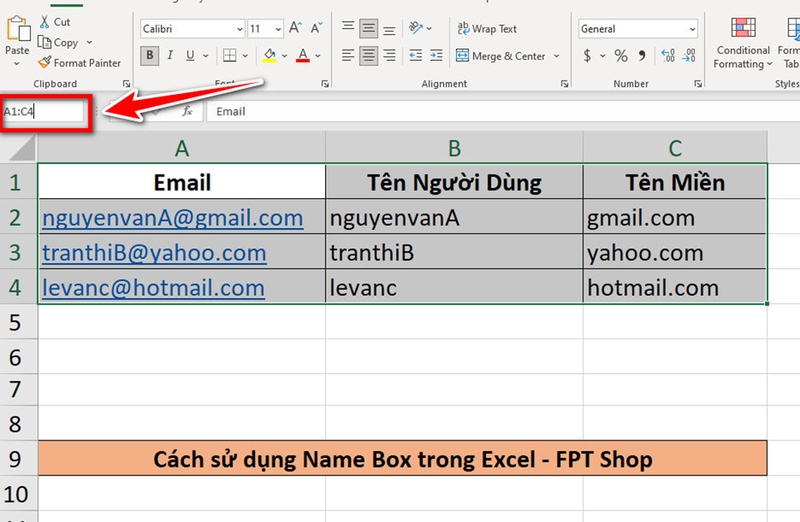Expand accounting format dropdown arrow
This screenshot has width=800, height=522.
click(x=603, y=56)
